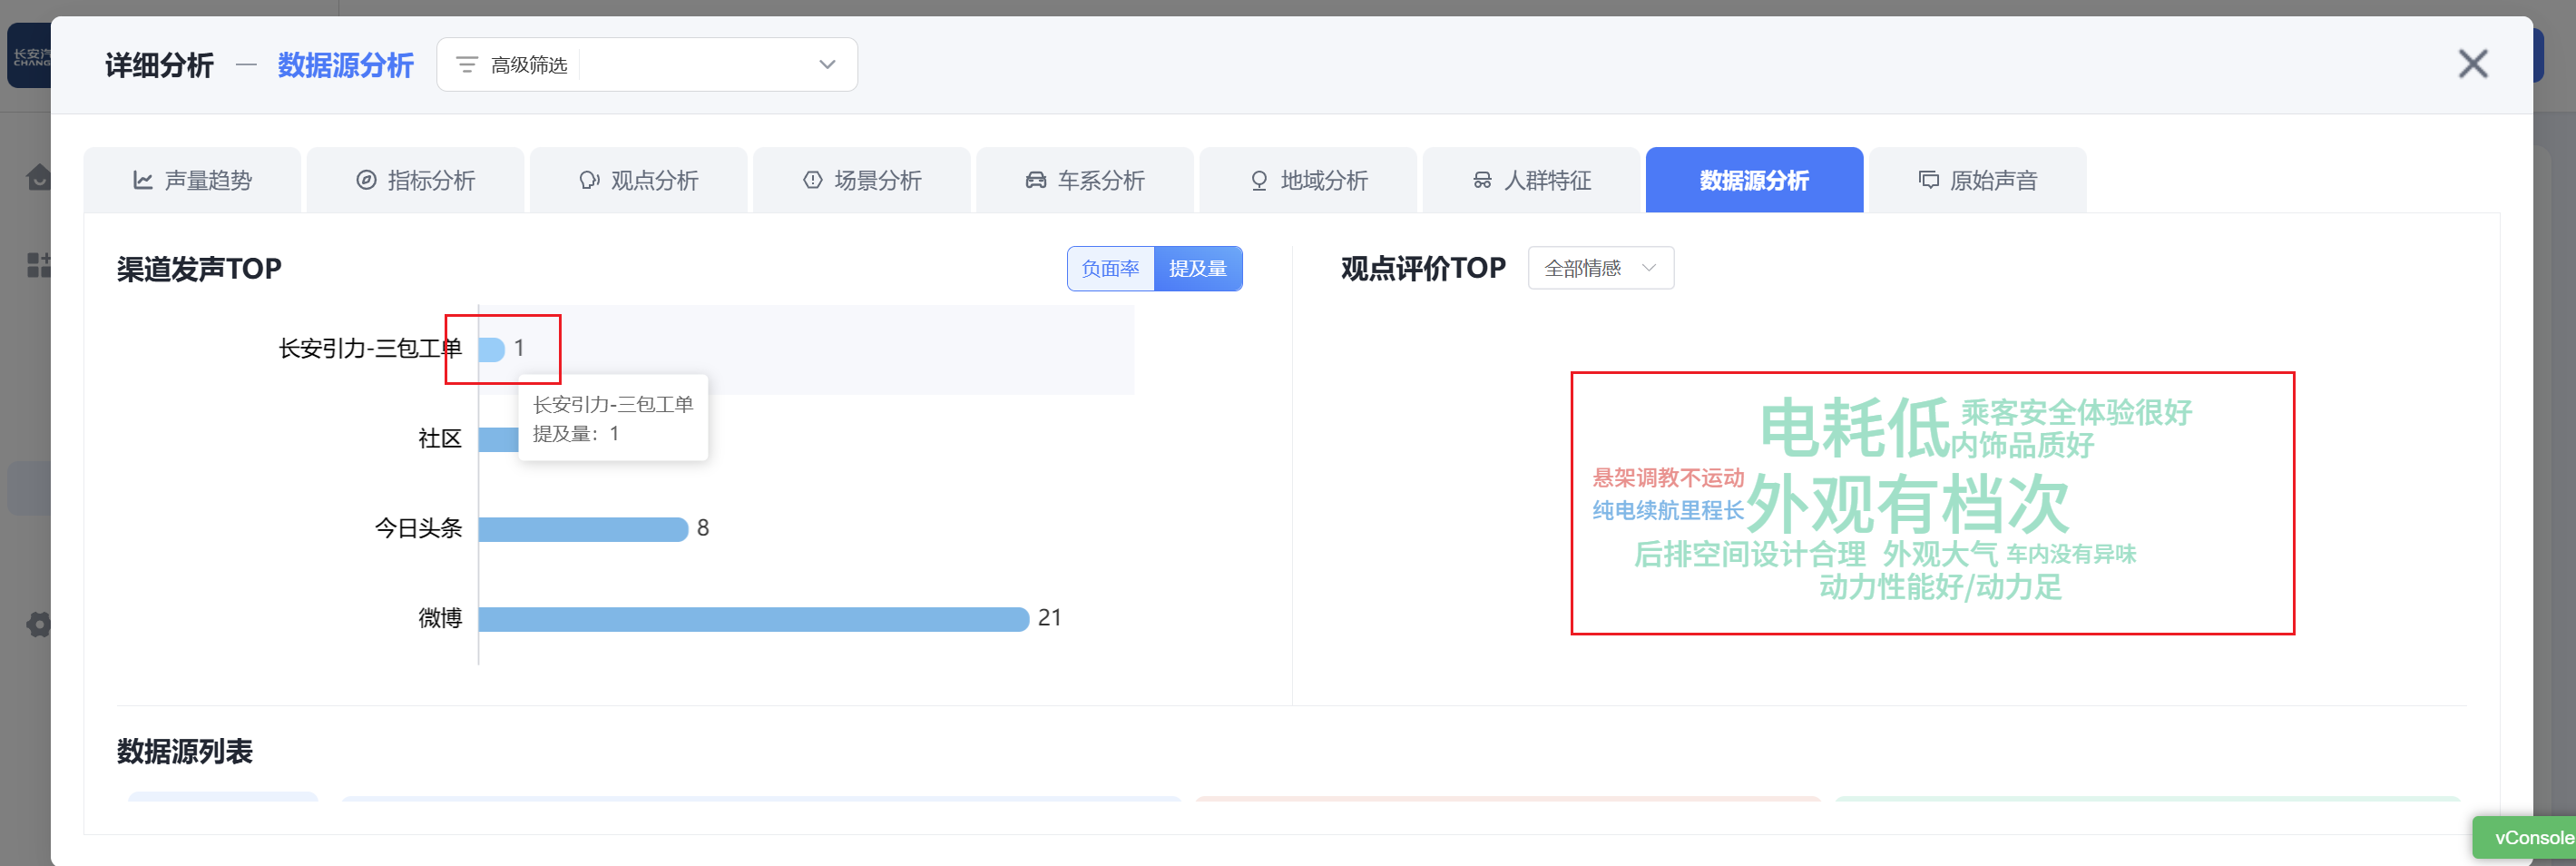Viewport: 2576px width, 866px height.
Task: Click the 车系分析 car icon
Action: click(1036, 181)
